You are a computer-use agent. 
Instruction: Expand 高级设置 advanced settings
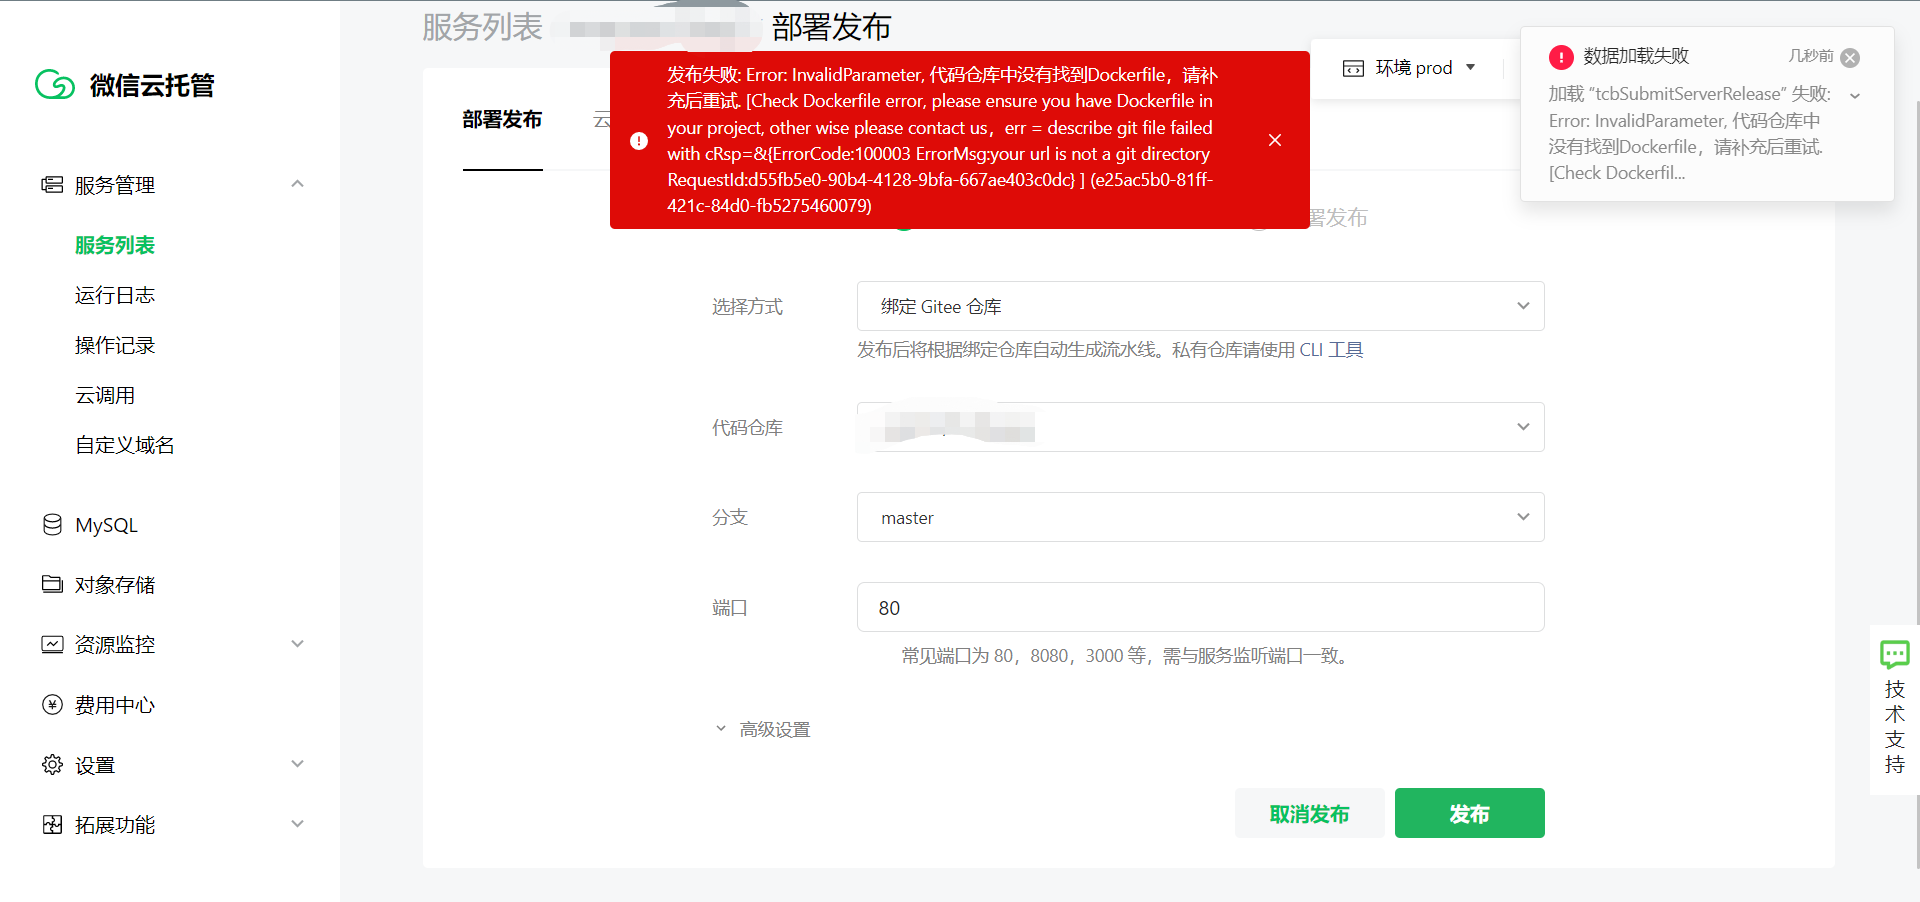coord(763,729)
